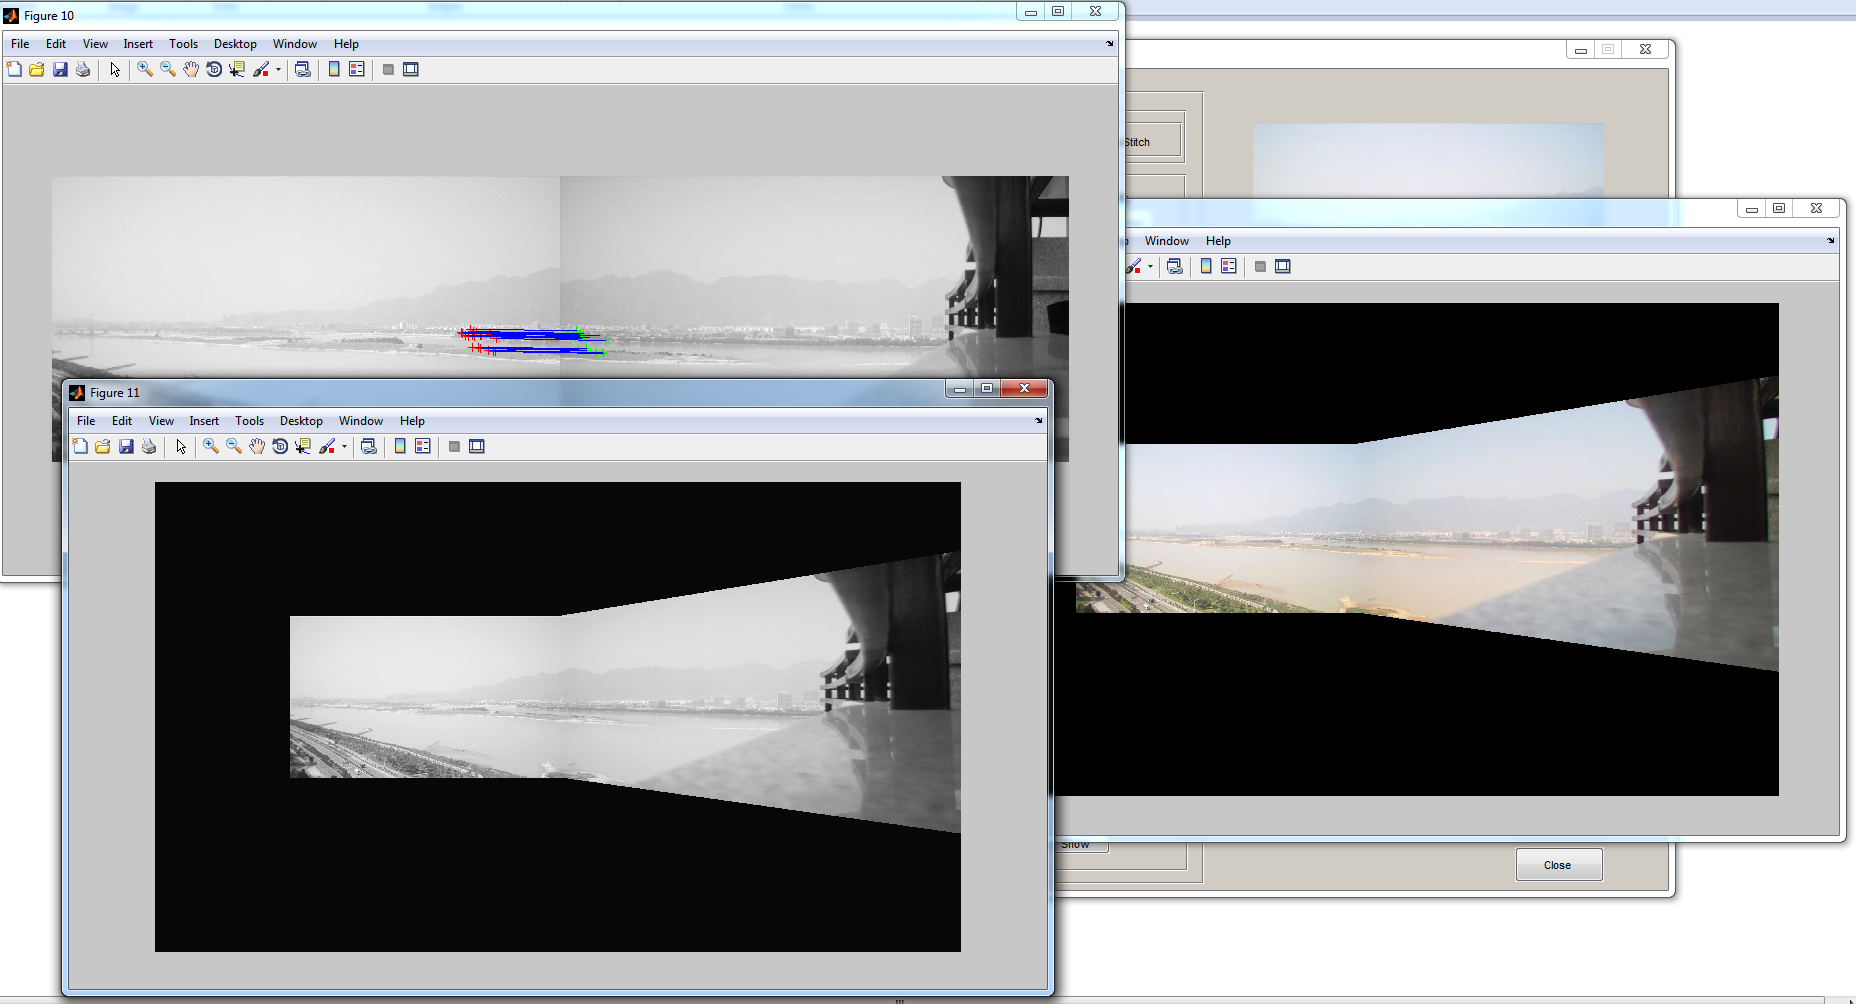Click Show Plot Tools icon in Figure 11
This screenshot has width=1856, height=1004.
pos(477,446)
